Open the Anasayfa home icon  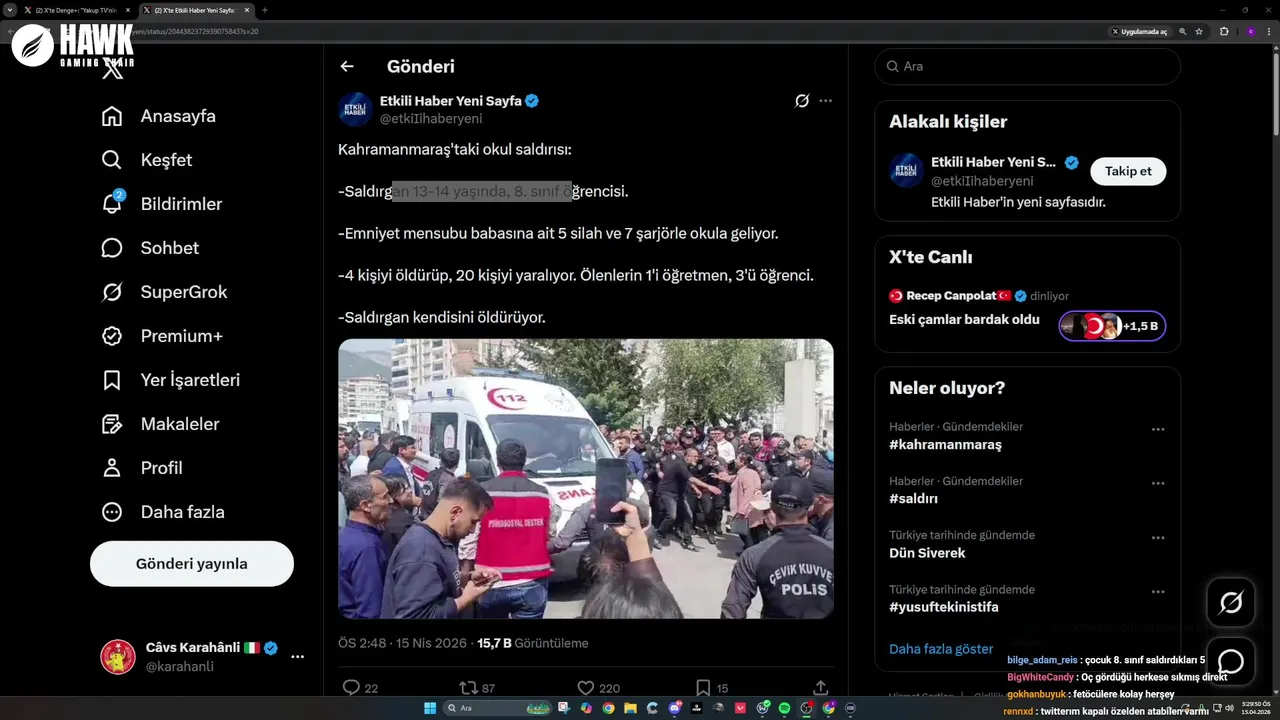coord(112,116)
